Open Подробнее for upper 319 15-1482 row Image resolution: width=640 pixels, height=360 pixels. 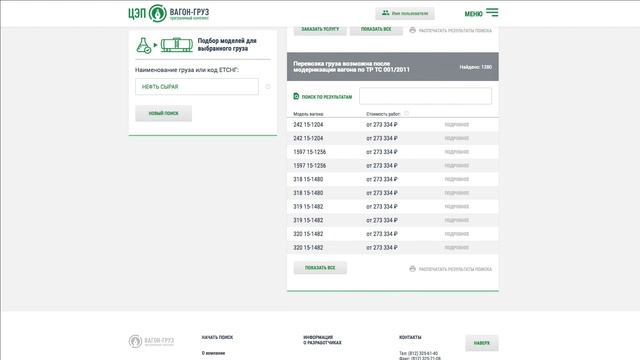click(x=457, y=207)
